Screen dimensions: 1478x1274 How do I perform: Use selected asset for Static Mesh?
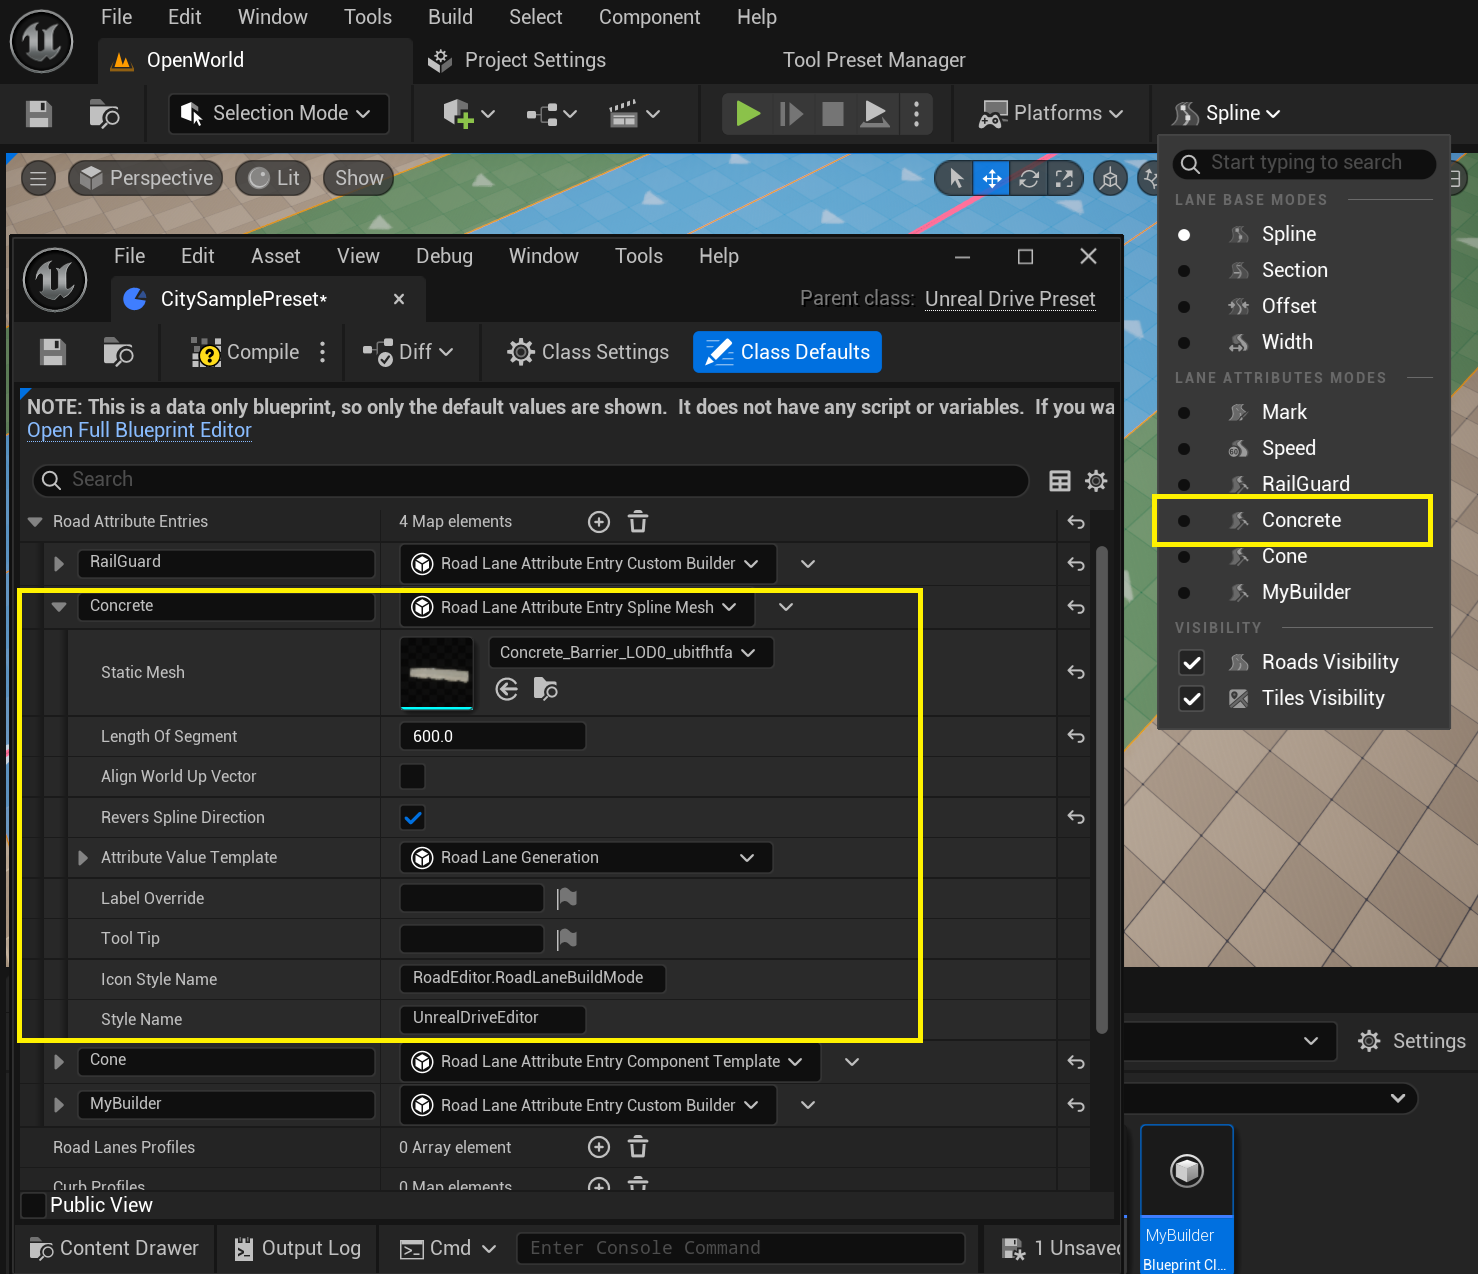pos(507,689)
